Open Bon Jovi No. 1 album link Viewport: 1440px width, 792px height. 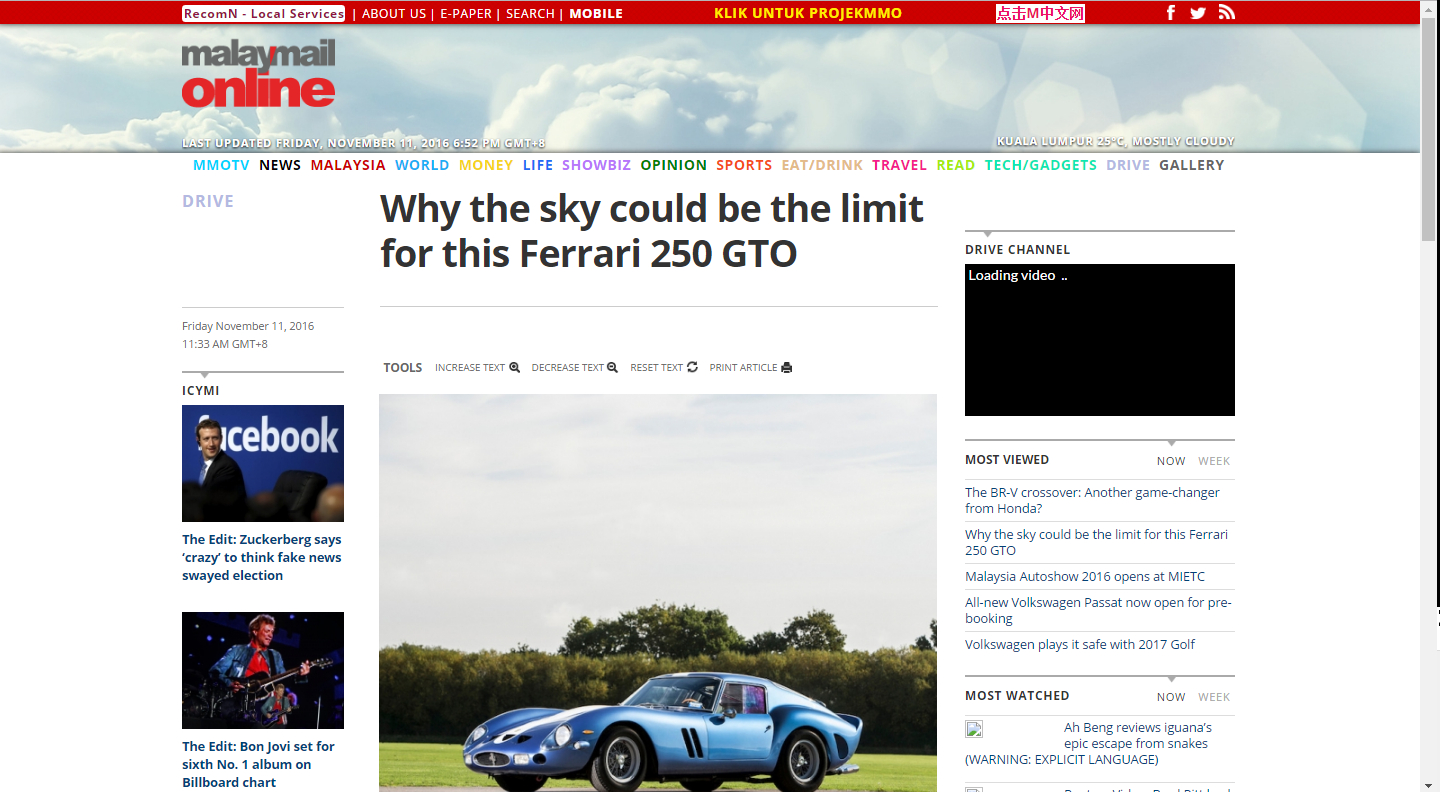(258, 764)
